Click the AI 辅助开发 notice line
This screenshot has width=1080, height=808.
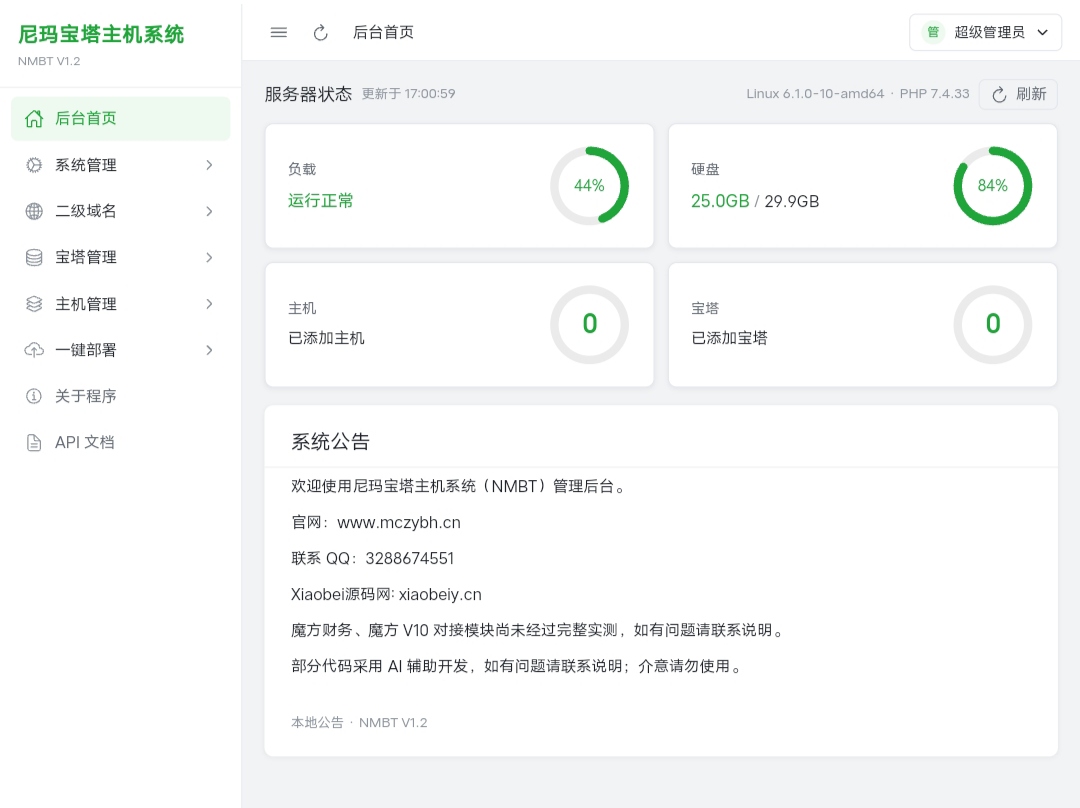coord(517,666)
